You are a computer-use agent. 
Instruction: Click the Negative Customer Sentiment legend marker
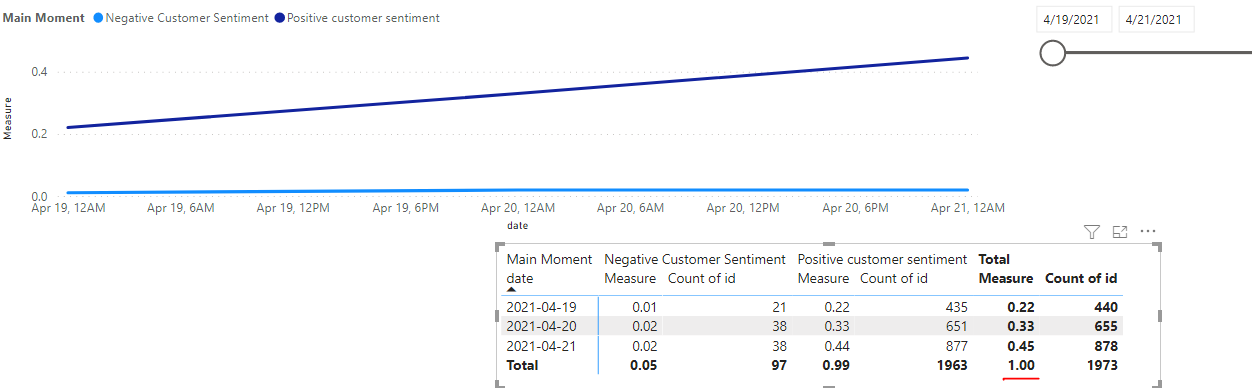point(98,18)
